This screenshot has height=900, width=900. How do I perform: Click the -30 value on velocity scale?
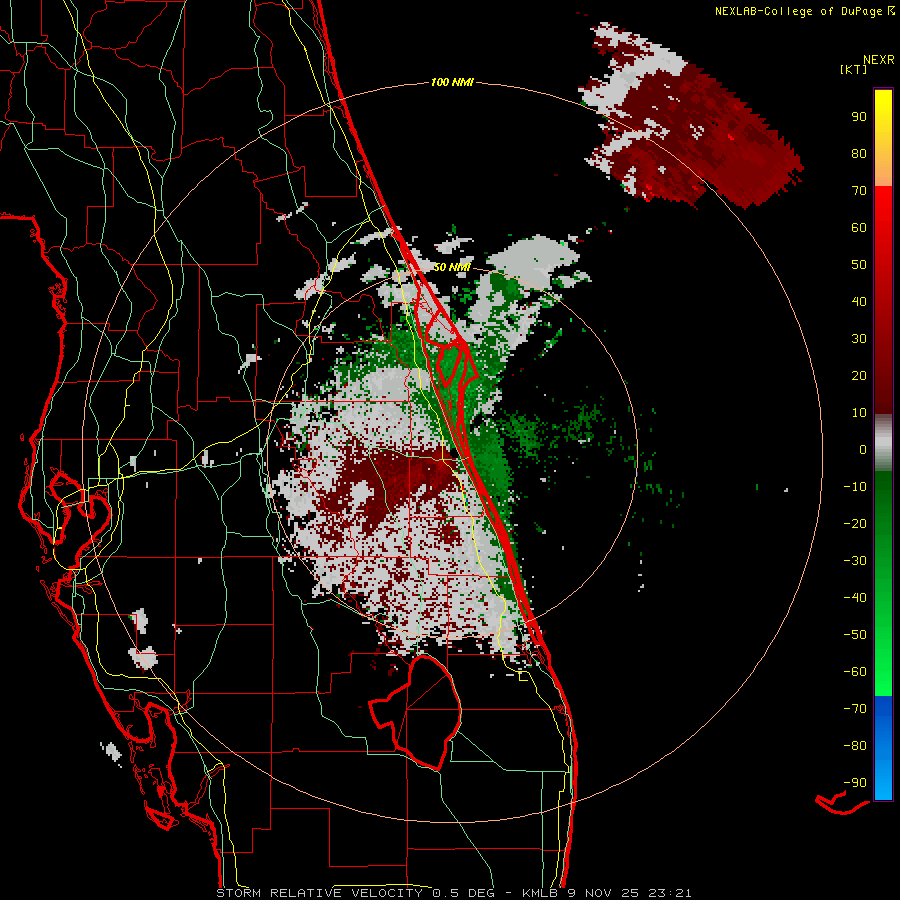(855, 561)
